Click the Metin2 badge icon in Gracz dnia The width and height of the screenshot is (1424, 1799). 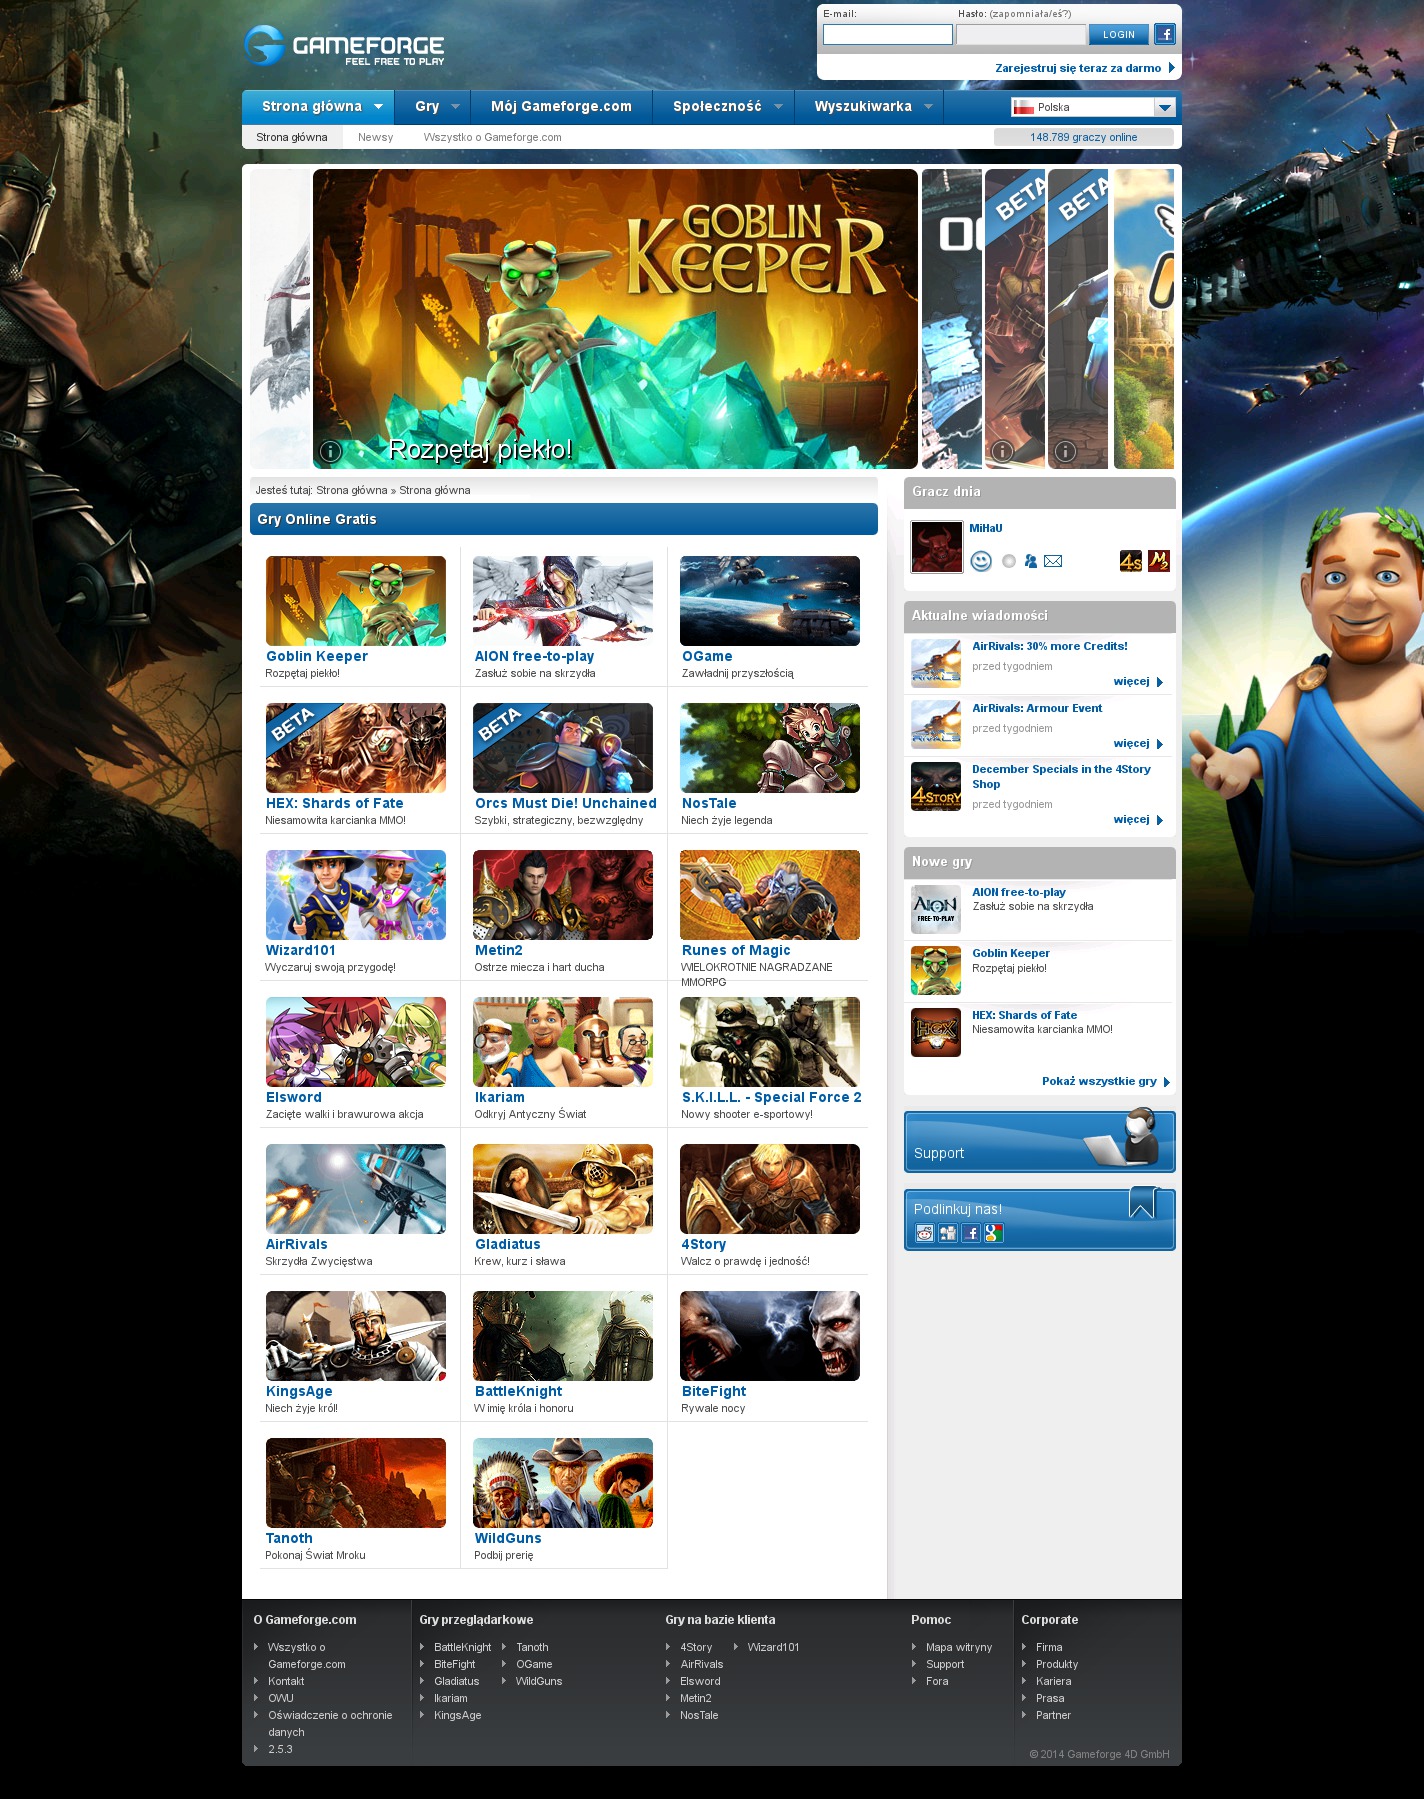point(1158,561)
